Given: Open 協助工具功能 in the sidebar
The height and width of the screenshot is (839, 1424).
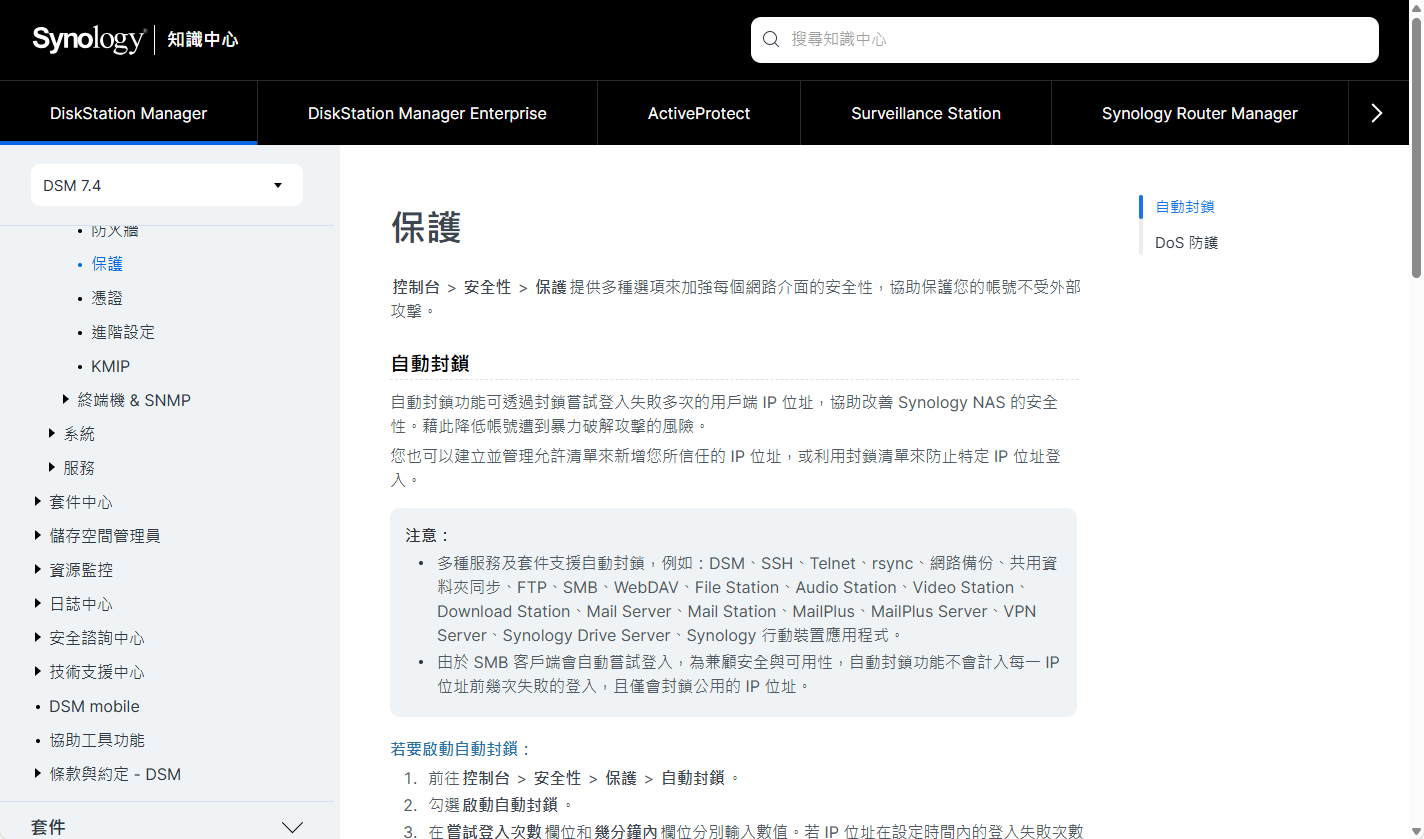Looking at the screenshot, I should [x=97, y=740].
